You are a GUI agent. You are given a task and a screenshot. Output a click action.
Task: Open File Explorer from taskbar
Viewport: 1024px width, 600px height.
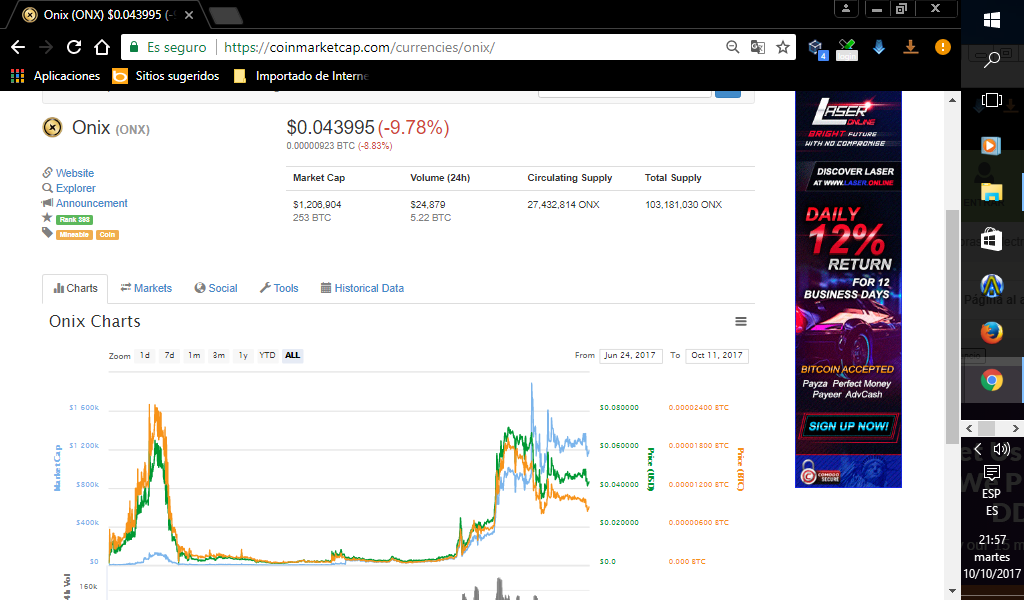pyautogui.click(x=992, y=192)
